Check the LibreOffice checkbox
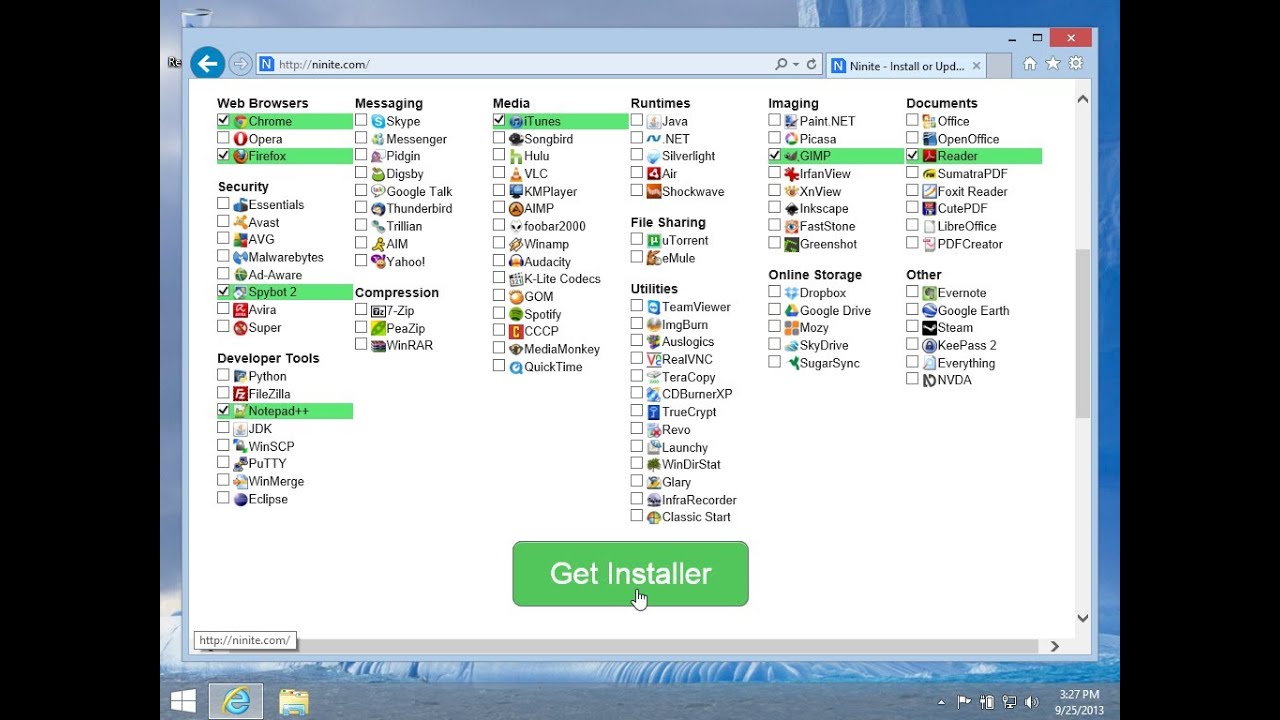The width and height of the screenshot is (1280, 720). (912, 225)
